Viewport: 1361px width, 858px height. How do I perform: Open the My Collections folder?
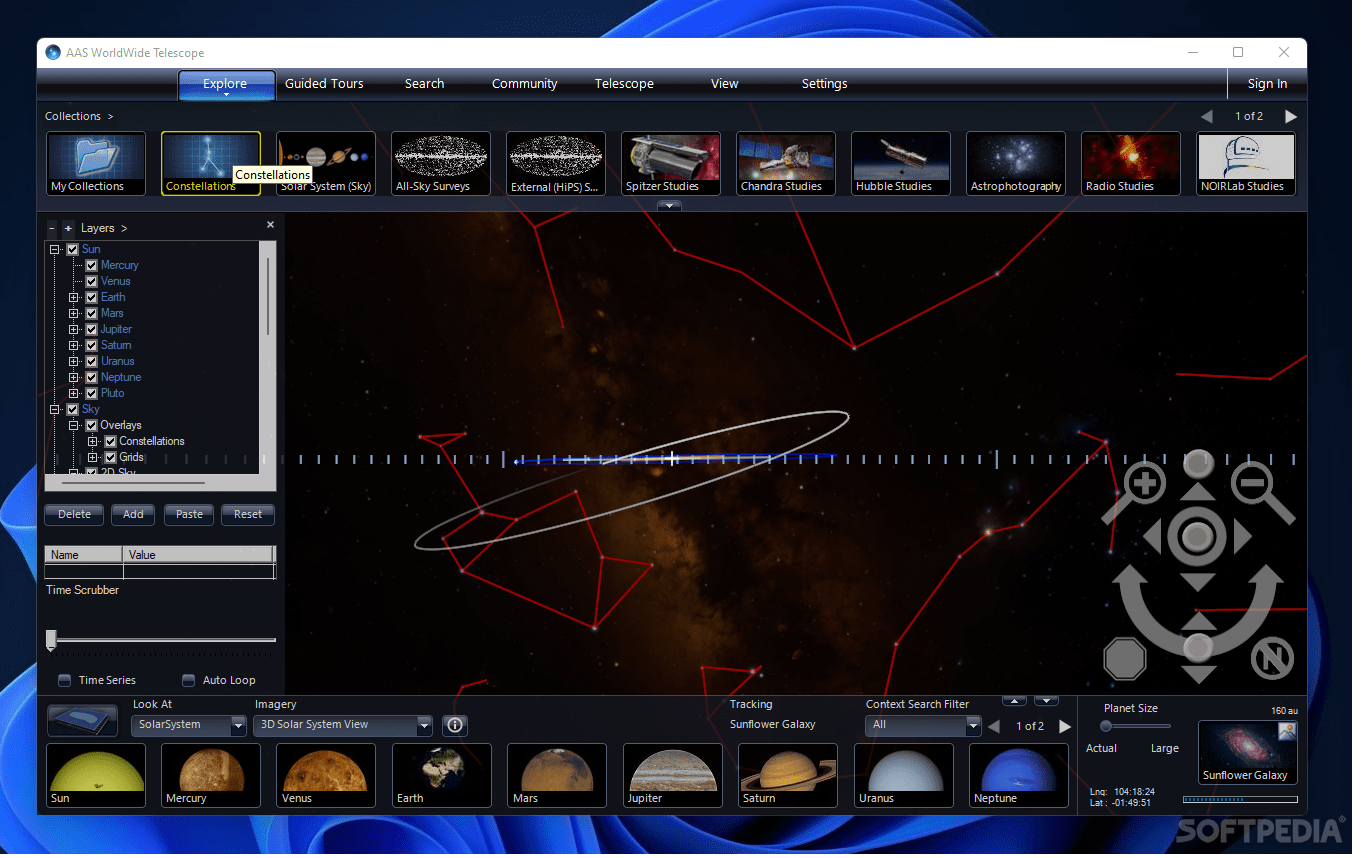point(96,164)
